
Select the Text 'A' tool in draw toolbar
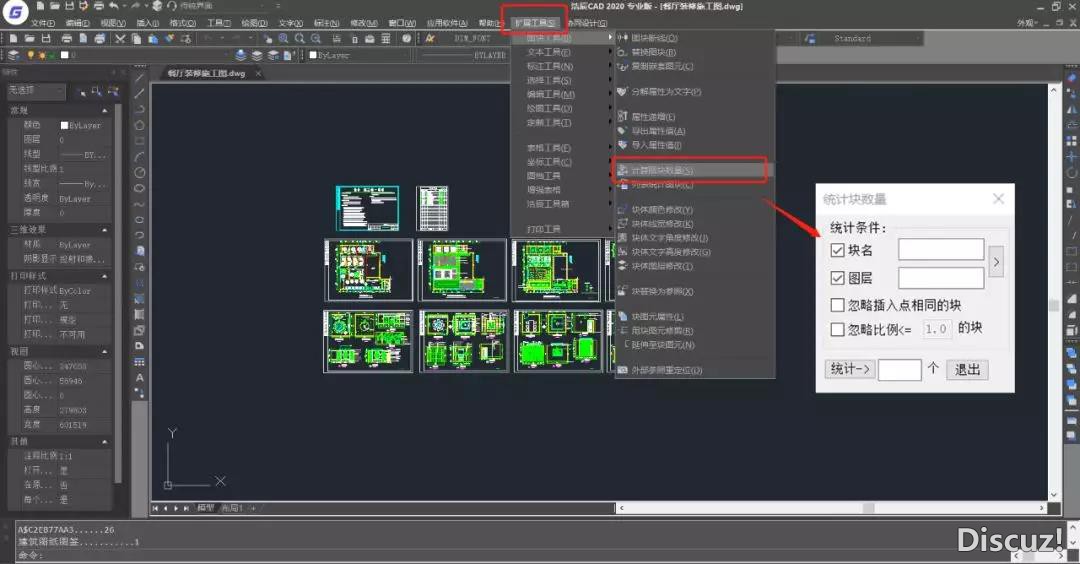(x=140, y=377)
